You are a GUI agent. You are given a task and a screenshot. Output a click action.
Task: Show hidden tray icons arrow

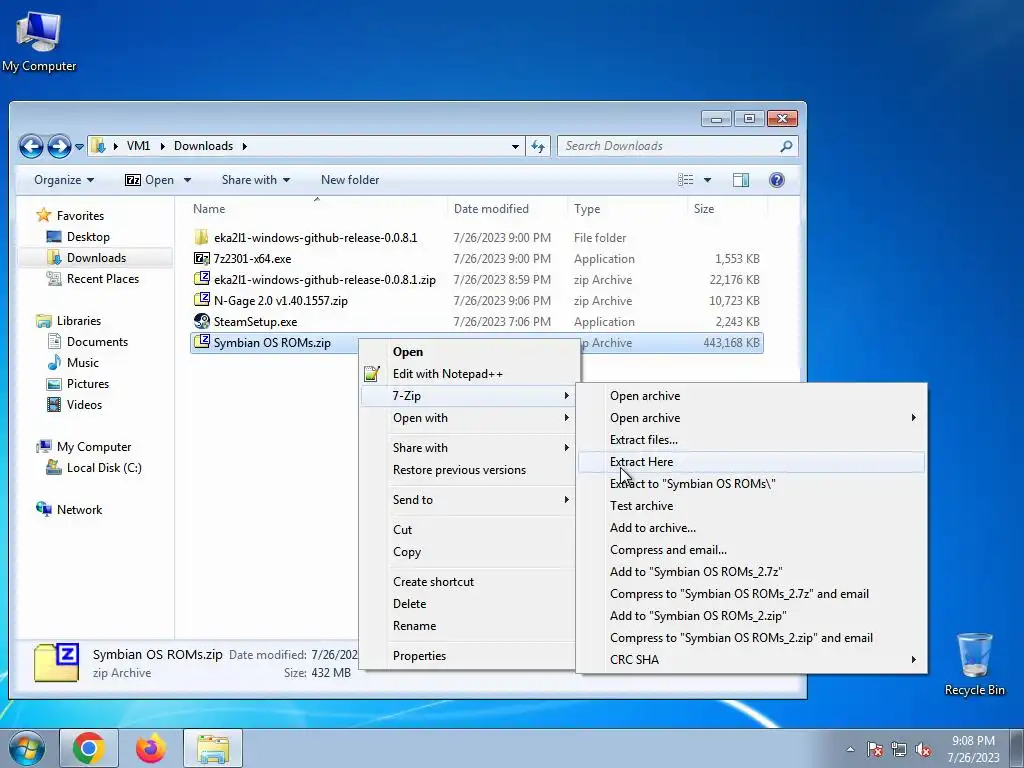(850, 750)
